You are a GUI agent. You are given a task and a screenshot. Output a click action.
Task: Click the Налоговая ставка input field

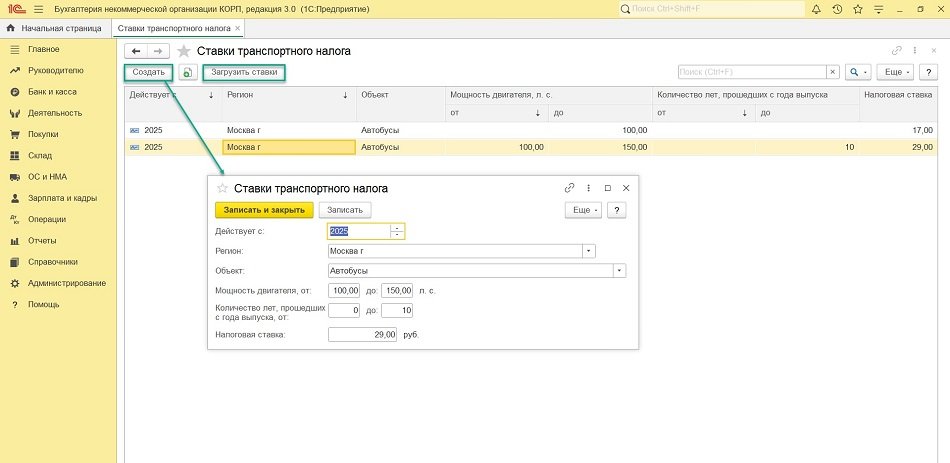[x=363, y=335]
